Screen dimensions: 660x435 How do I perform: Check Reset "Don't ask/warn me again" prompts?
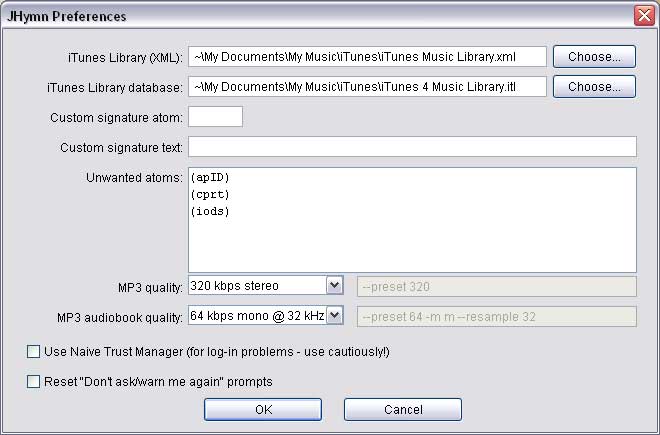pyautogui.click(x=34, y=381)
